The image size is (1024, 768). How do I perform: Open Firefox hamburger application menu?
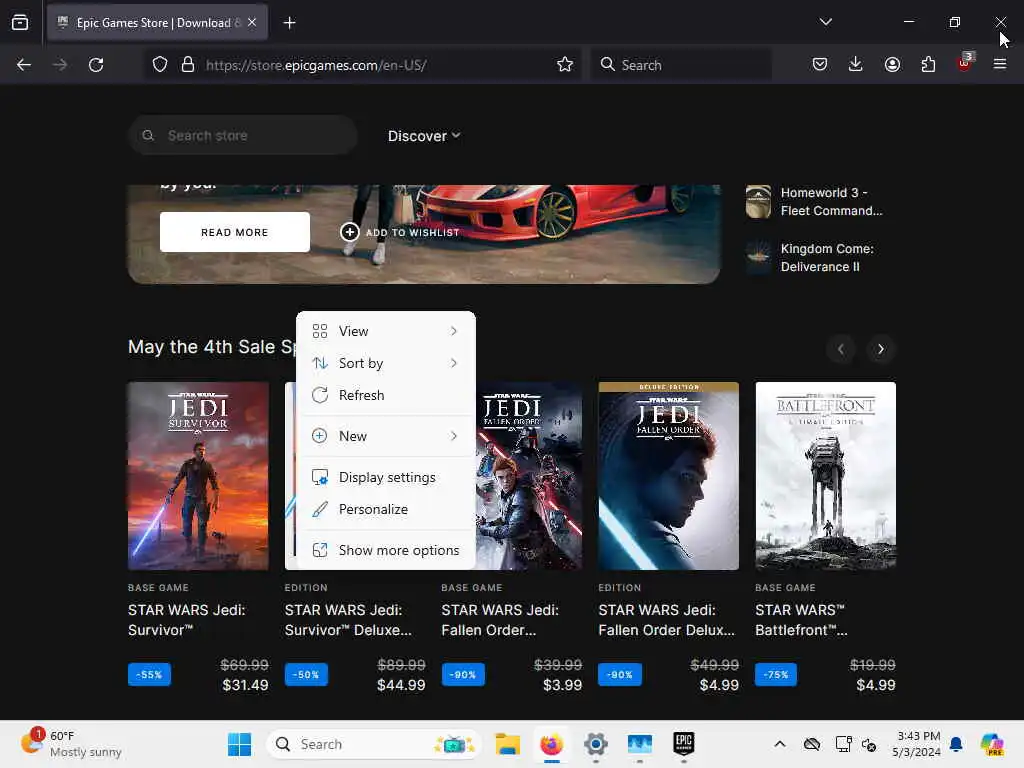tap(1000, 64)
